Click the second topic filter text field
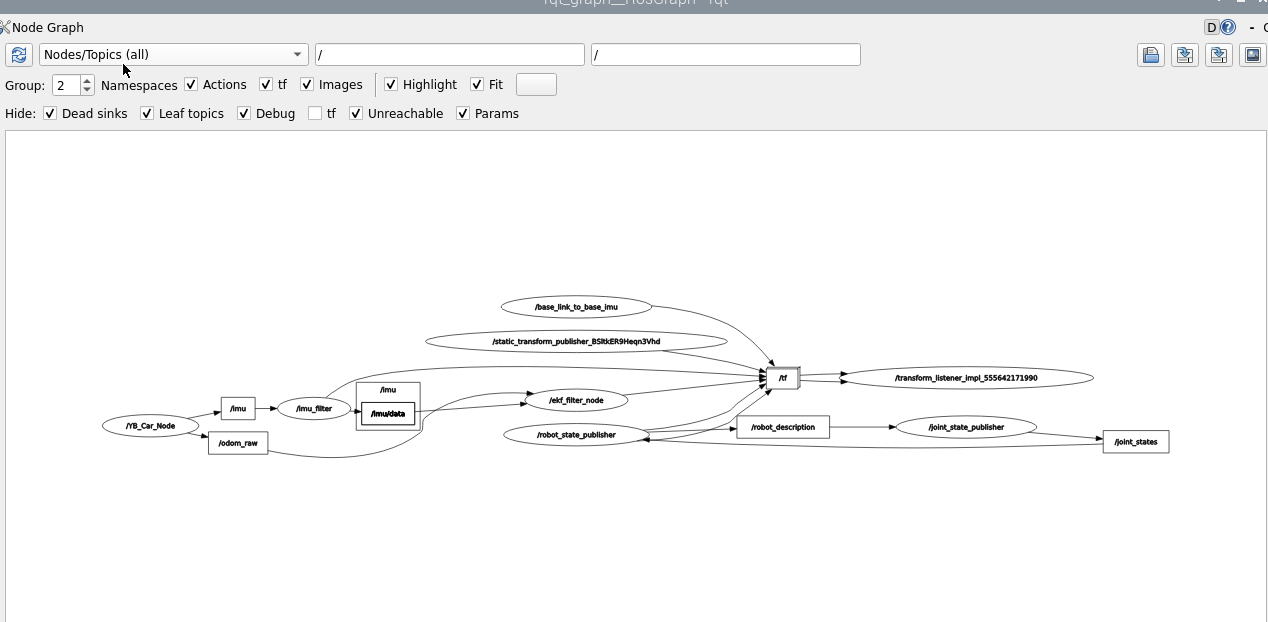Image resolution: width=1268 pixels, height=622 pixels. 725,55
